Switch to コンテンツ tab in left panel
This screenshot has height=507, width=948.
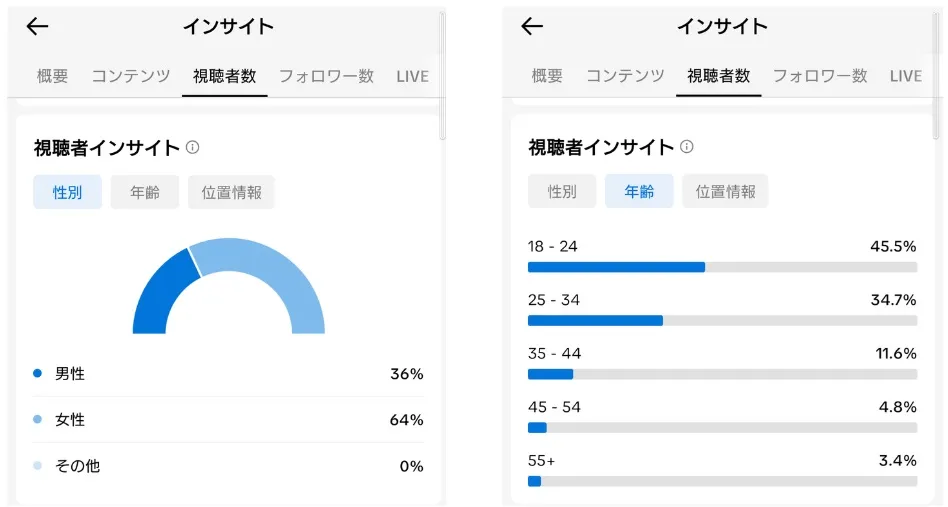pyautogui.click(x=131, y=76)
